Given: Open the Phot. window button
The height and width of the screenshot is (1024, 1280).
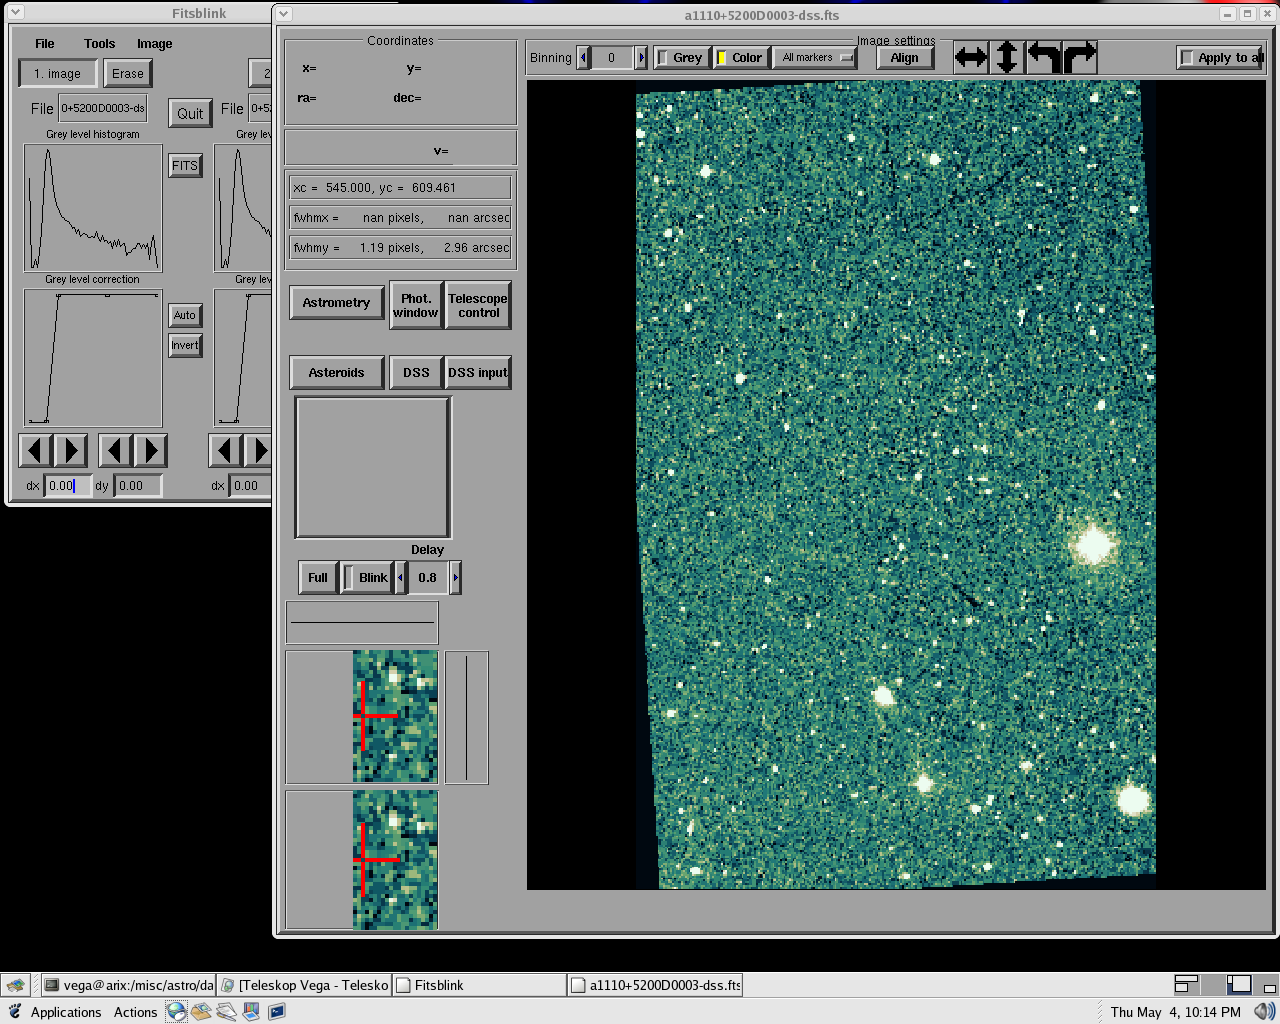Looking at the screenshot, I should (x=416, y=305).
